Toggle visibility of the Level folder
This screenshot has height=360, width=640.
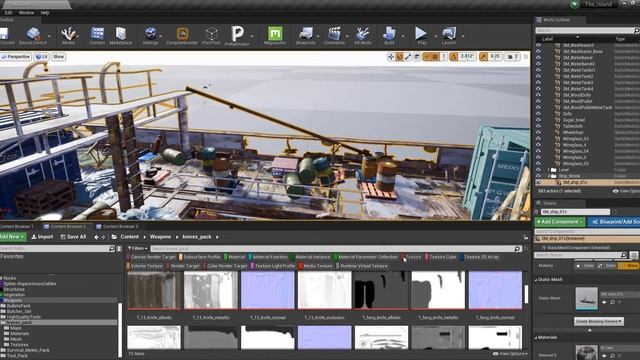(539, 170)
